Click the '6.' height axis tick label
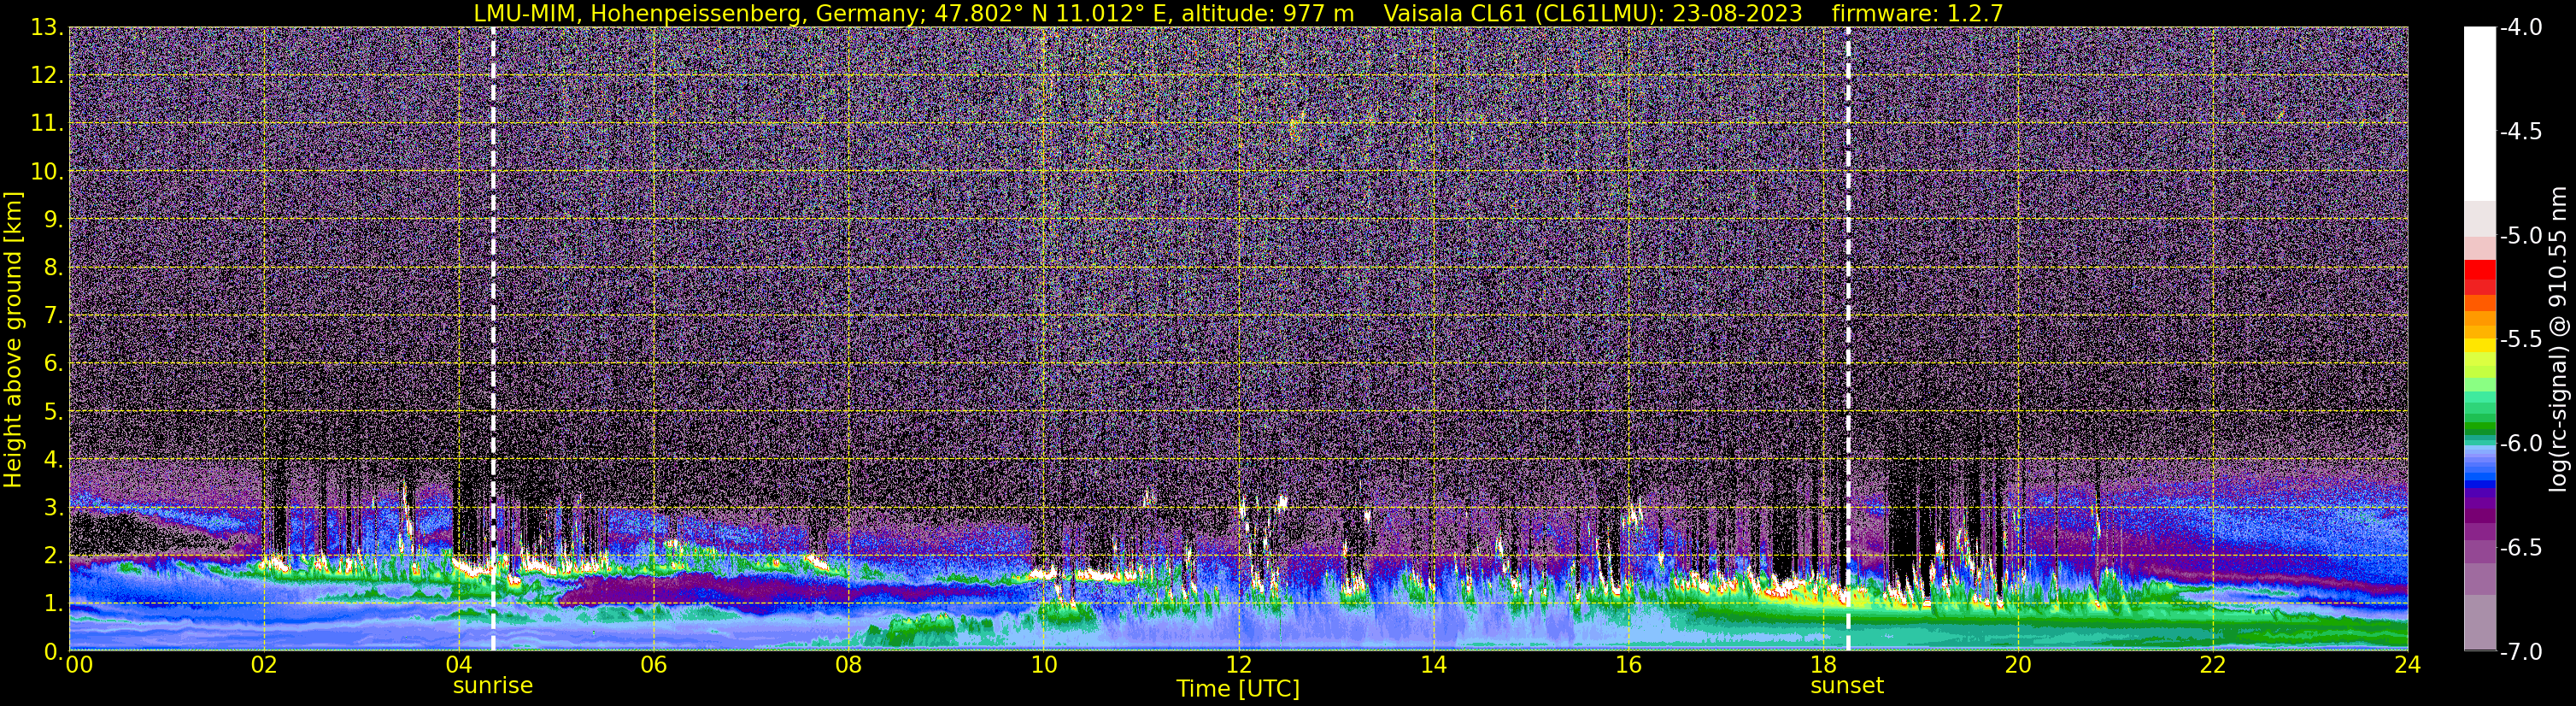 (54, 364)
